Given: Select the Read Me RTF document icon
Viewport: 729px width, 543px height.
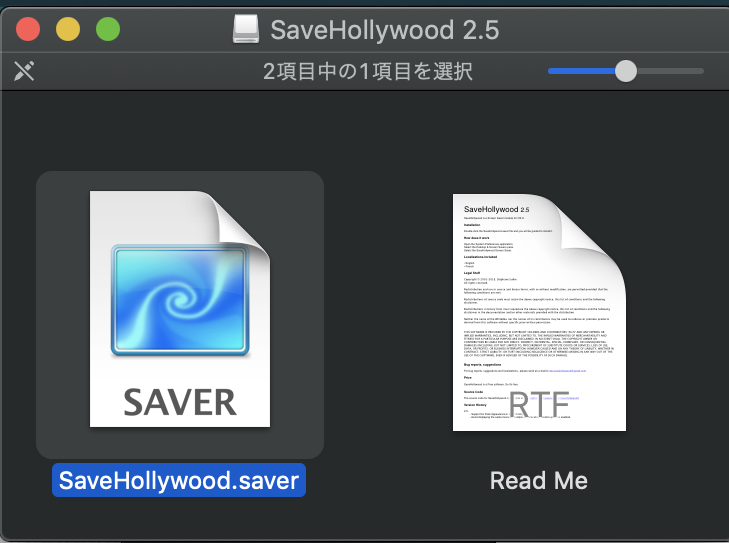Looking at the screenshot, I should point(539,312).
